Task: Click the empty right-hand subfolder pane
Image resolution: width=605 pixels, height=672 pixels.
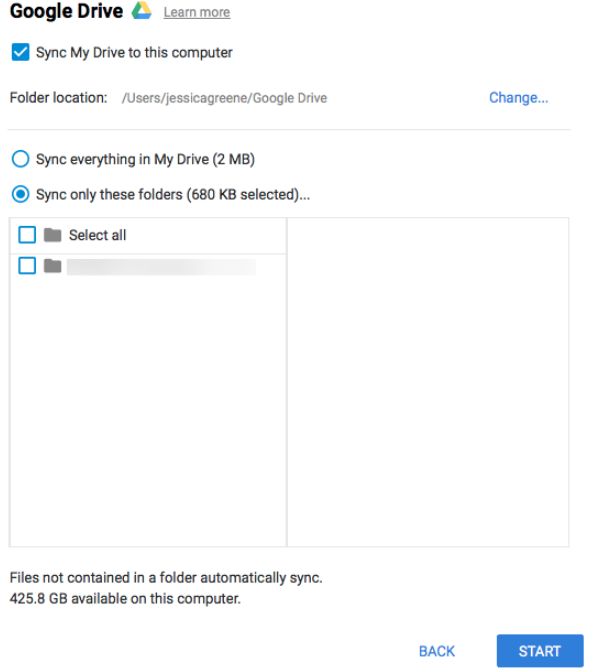Action: [x=428, y=380]
